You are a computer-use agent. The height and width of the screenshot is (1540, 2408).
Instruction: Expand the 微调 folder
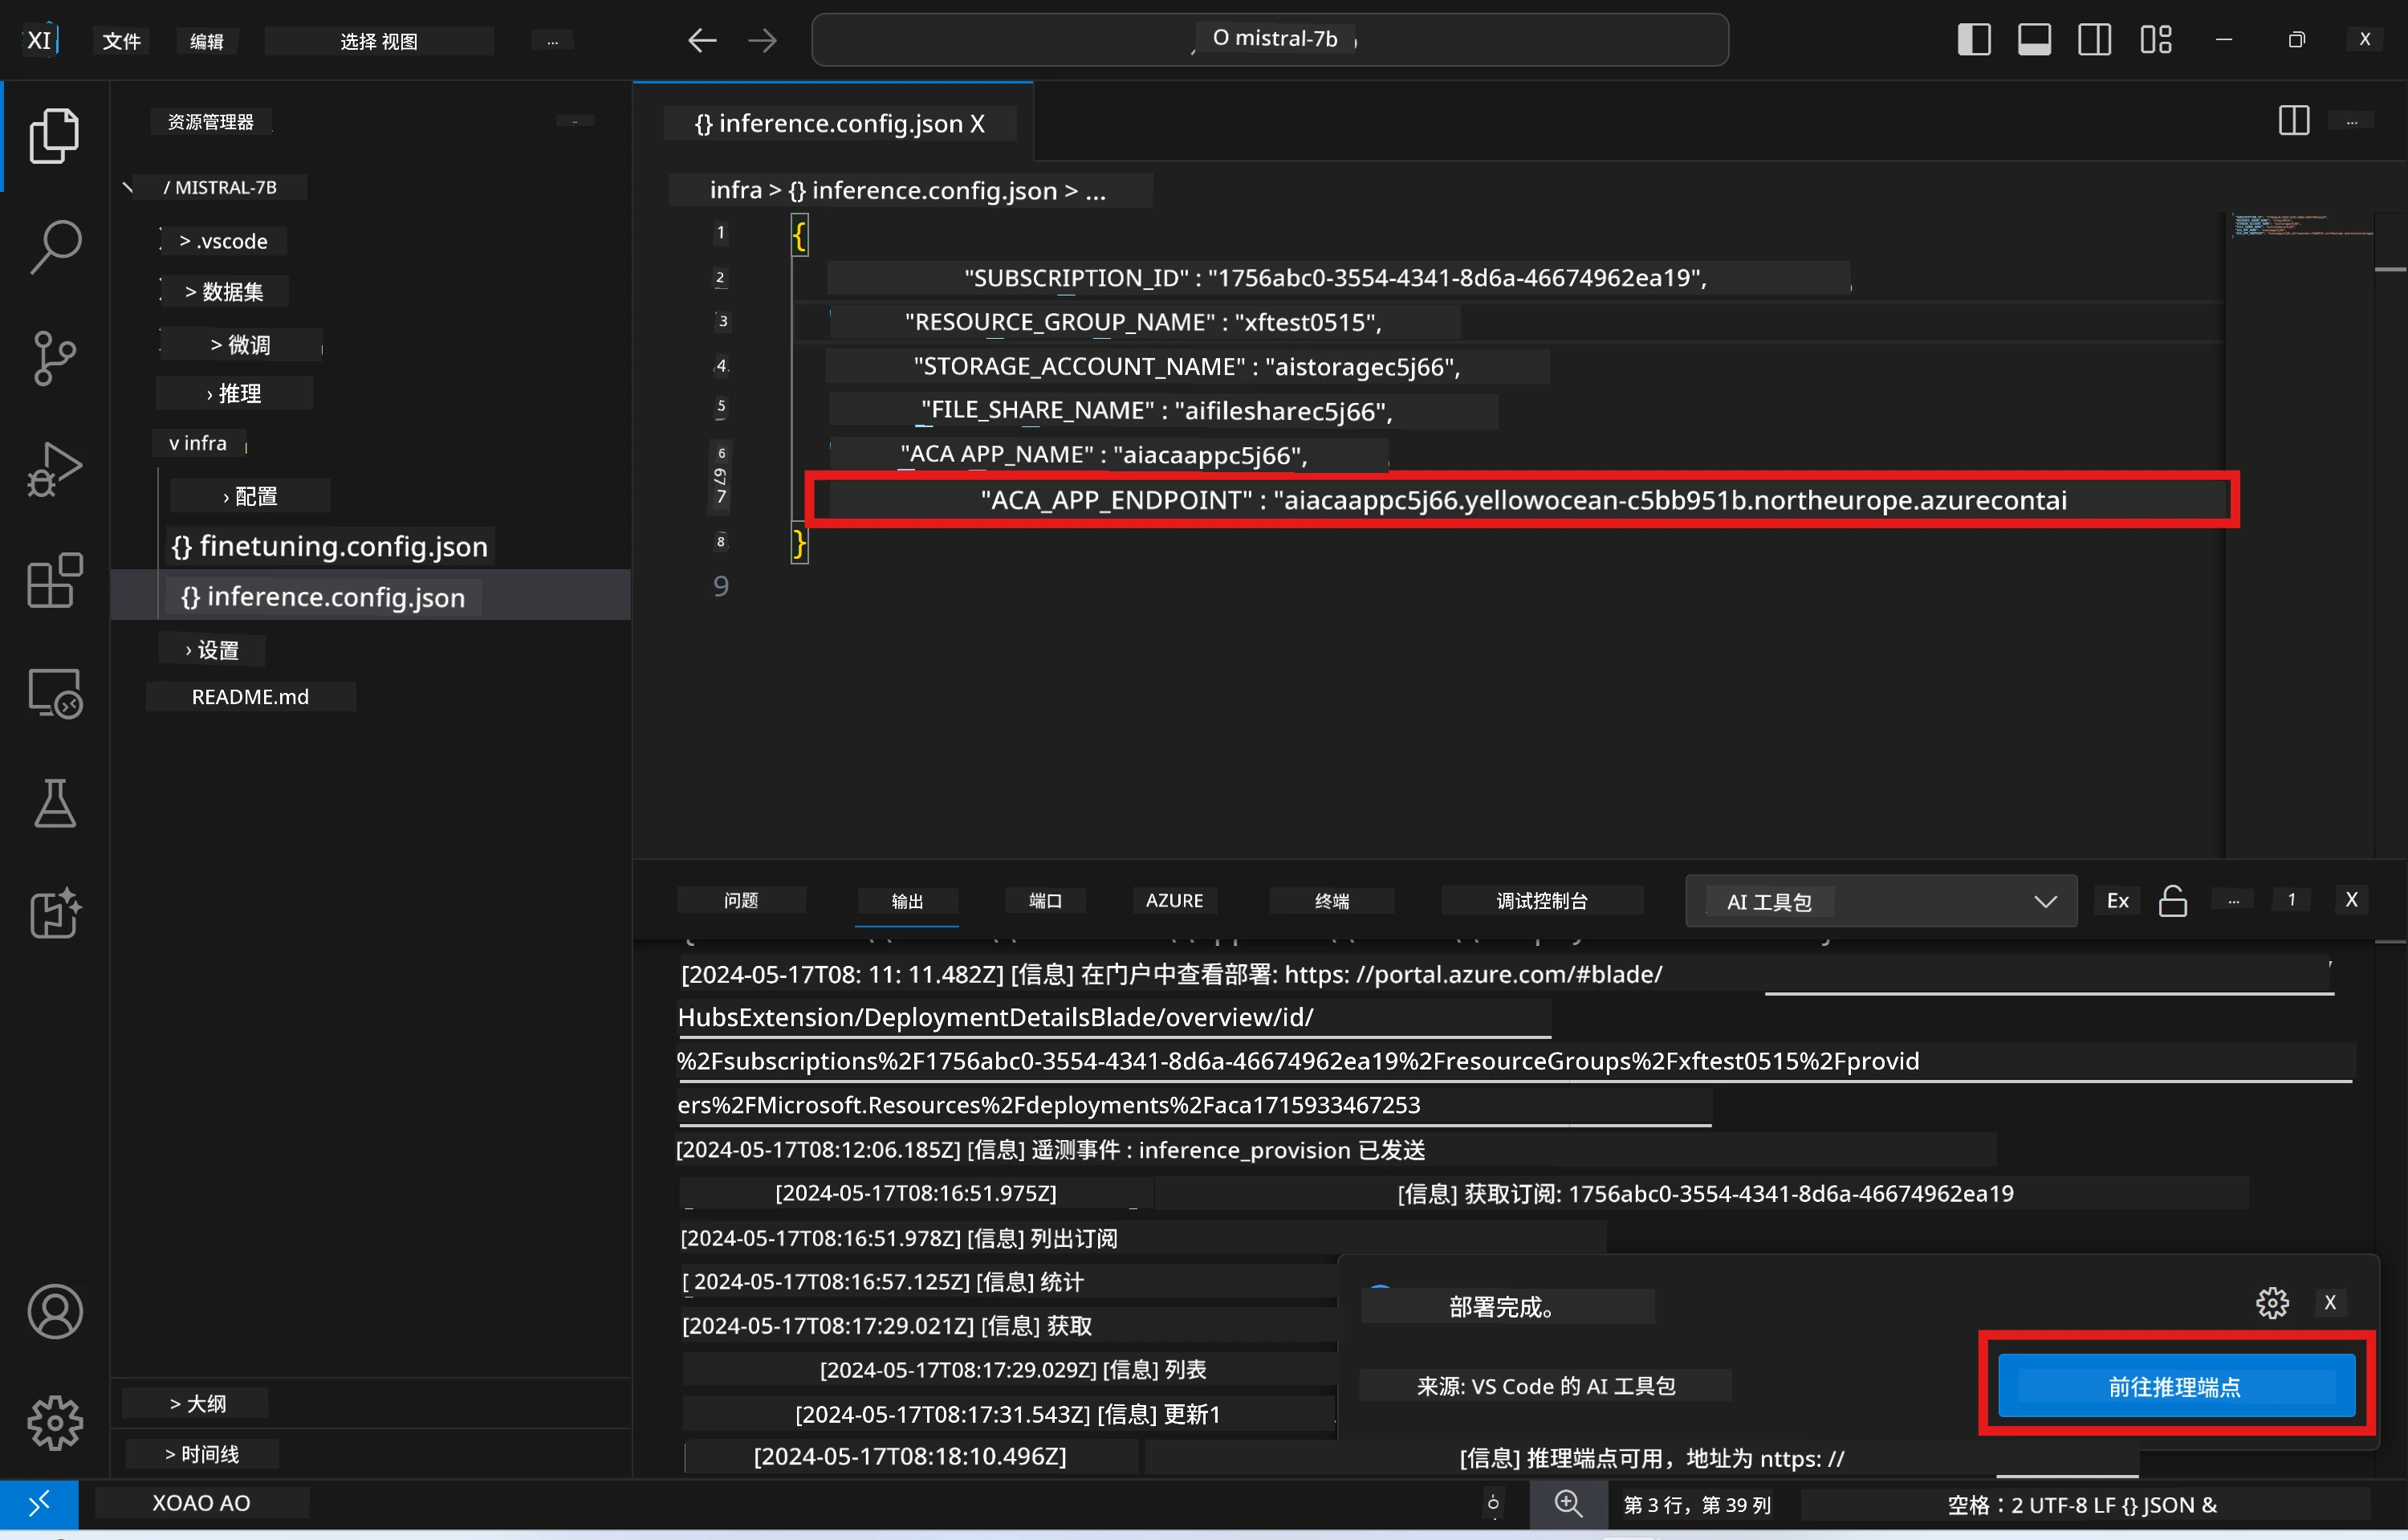coord(240,345)
